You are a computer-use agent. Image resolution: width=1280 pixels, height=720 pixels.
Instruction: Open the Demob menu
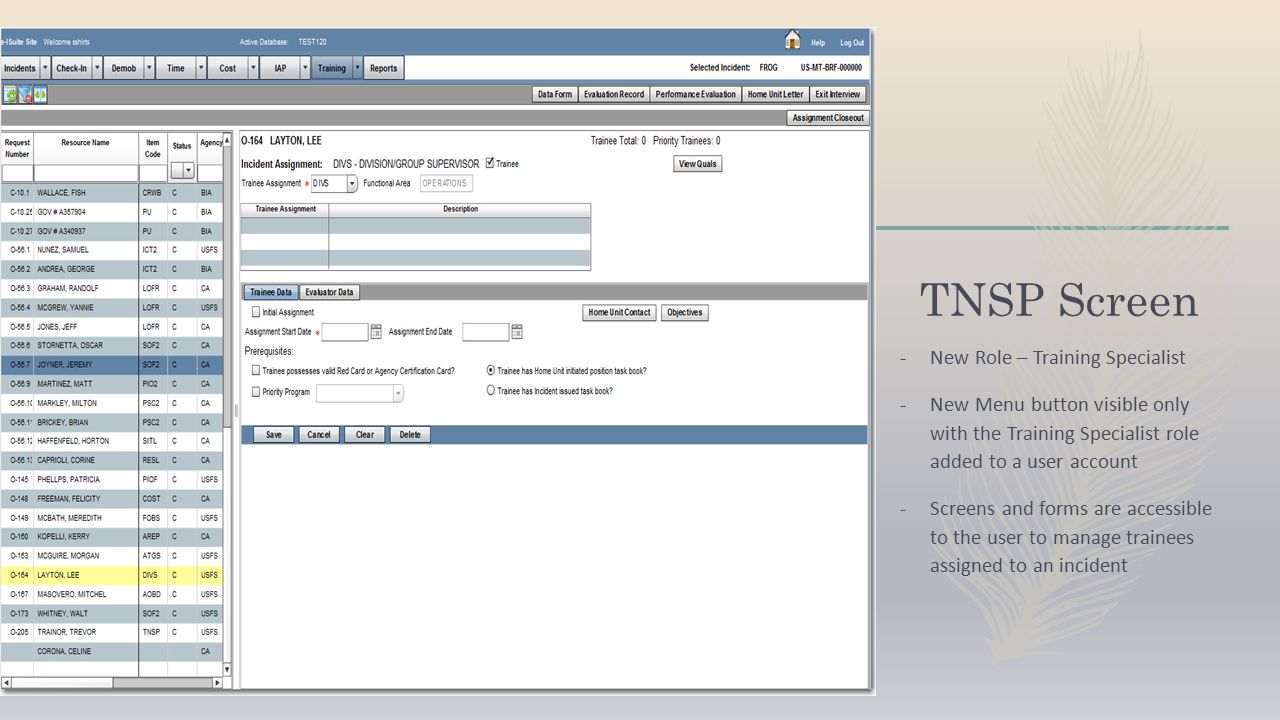tap(124, 68)
